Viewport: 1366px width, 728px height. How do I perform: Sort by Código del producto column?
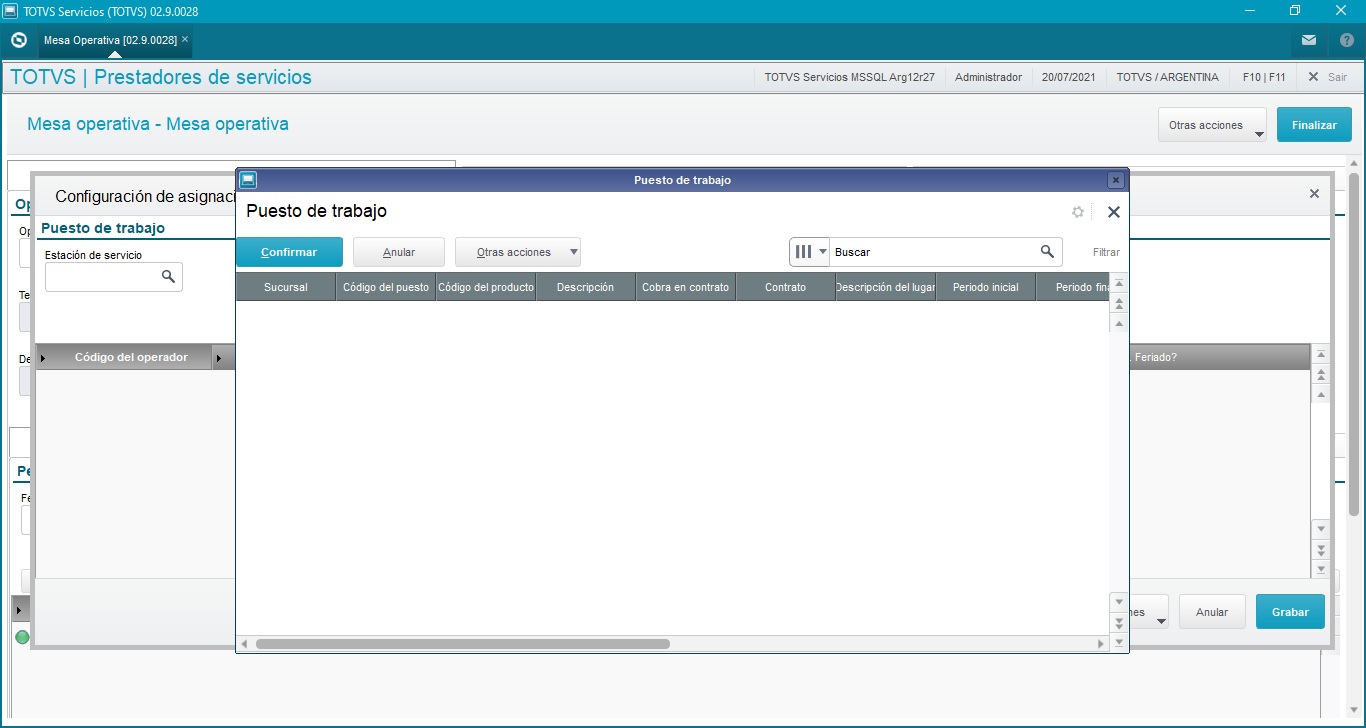[486, 287]
